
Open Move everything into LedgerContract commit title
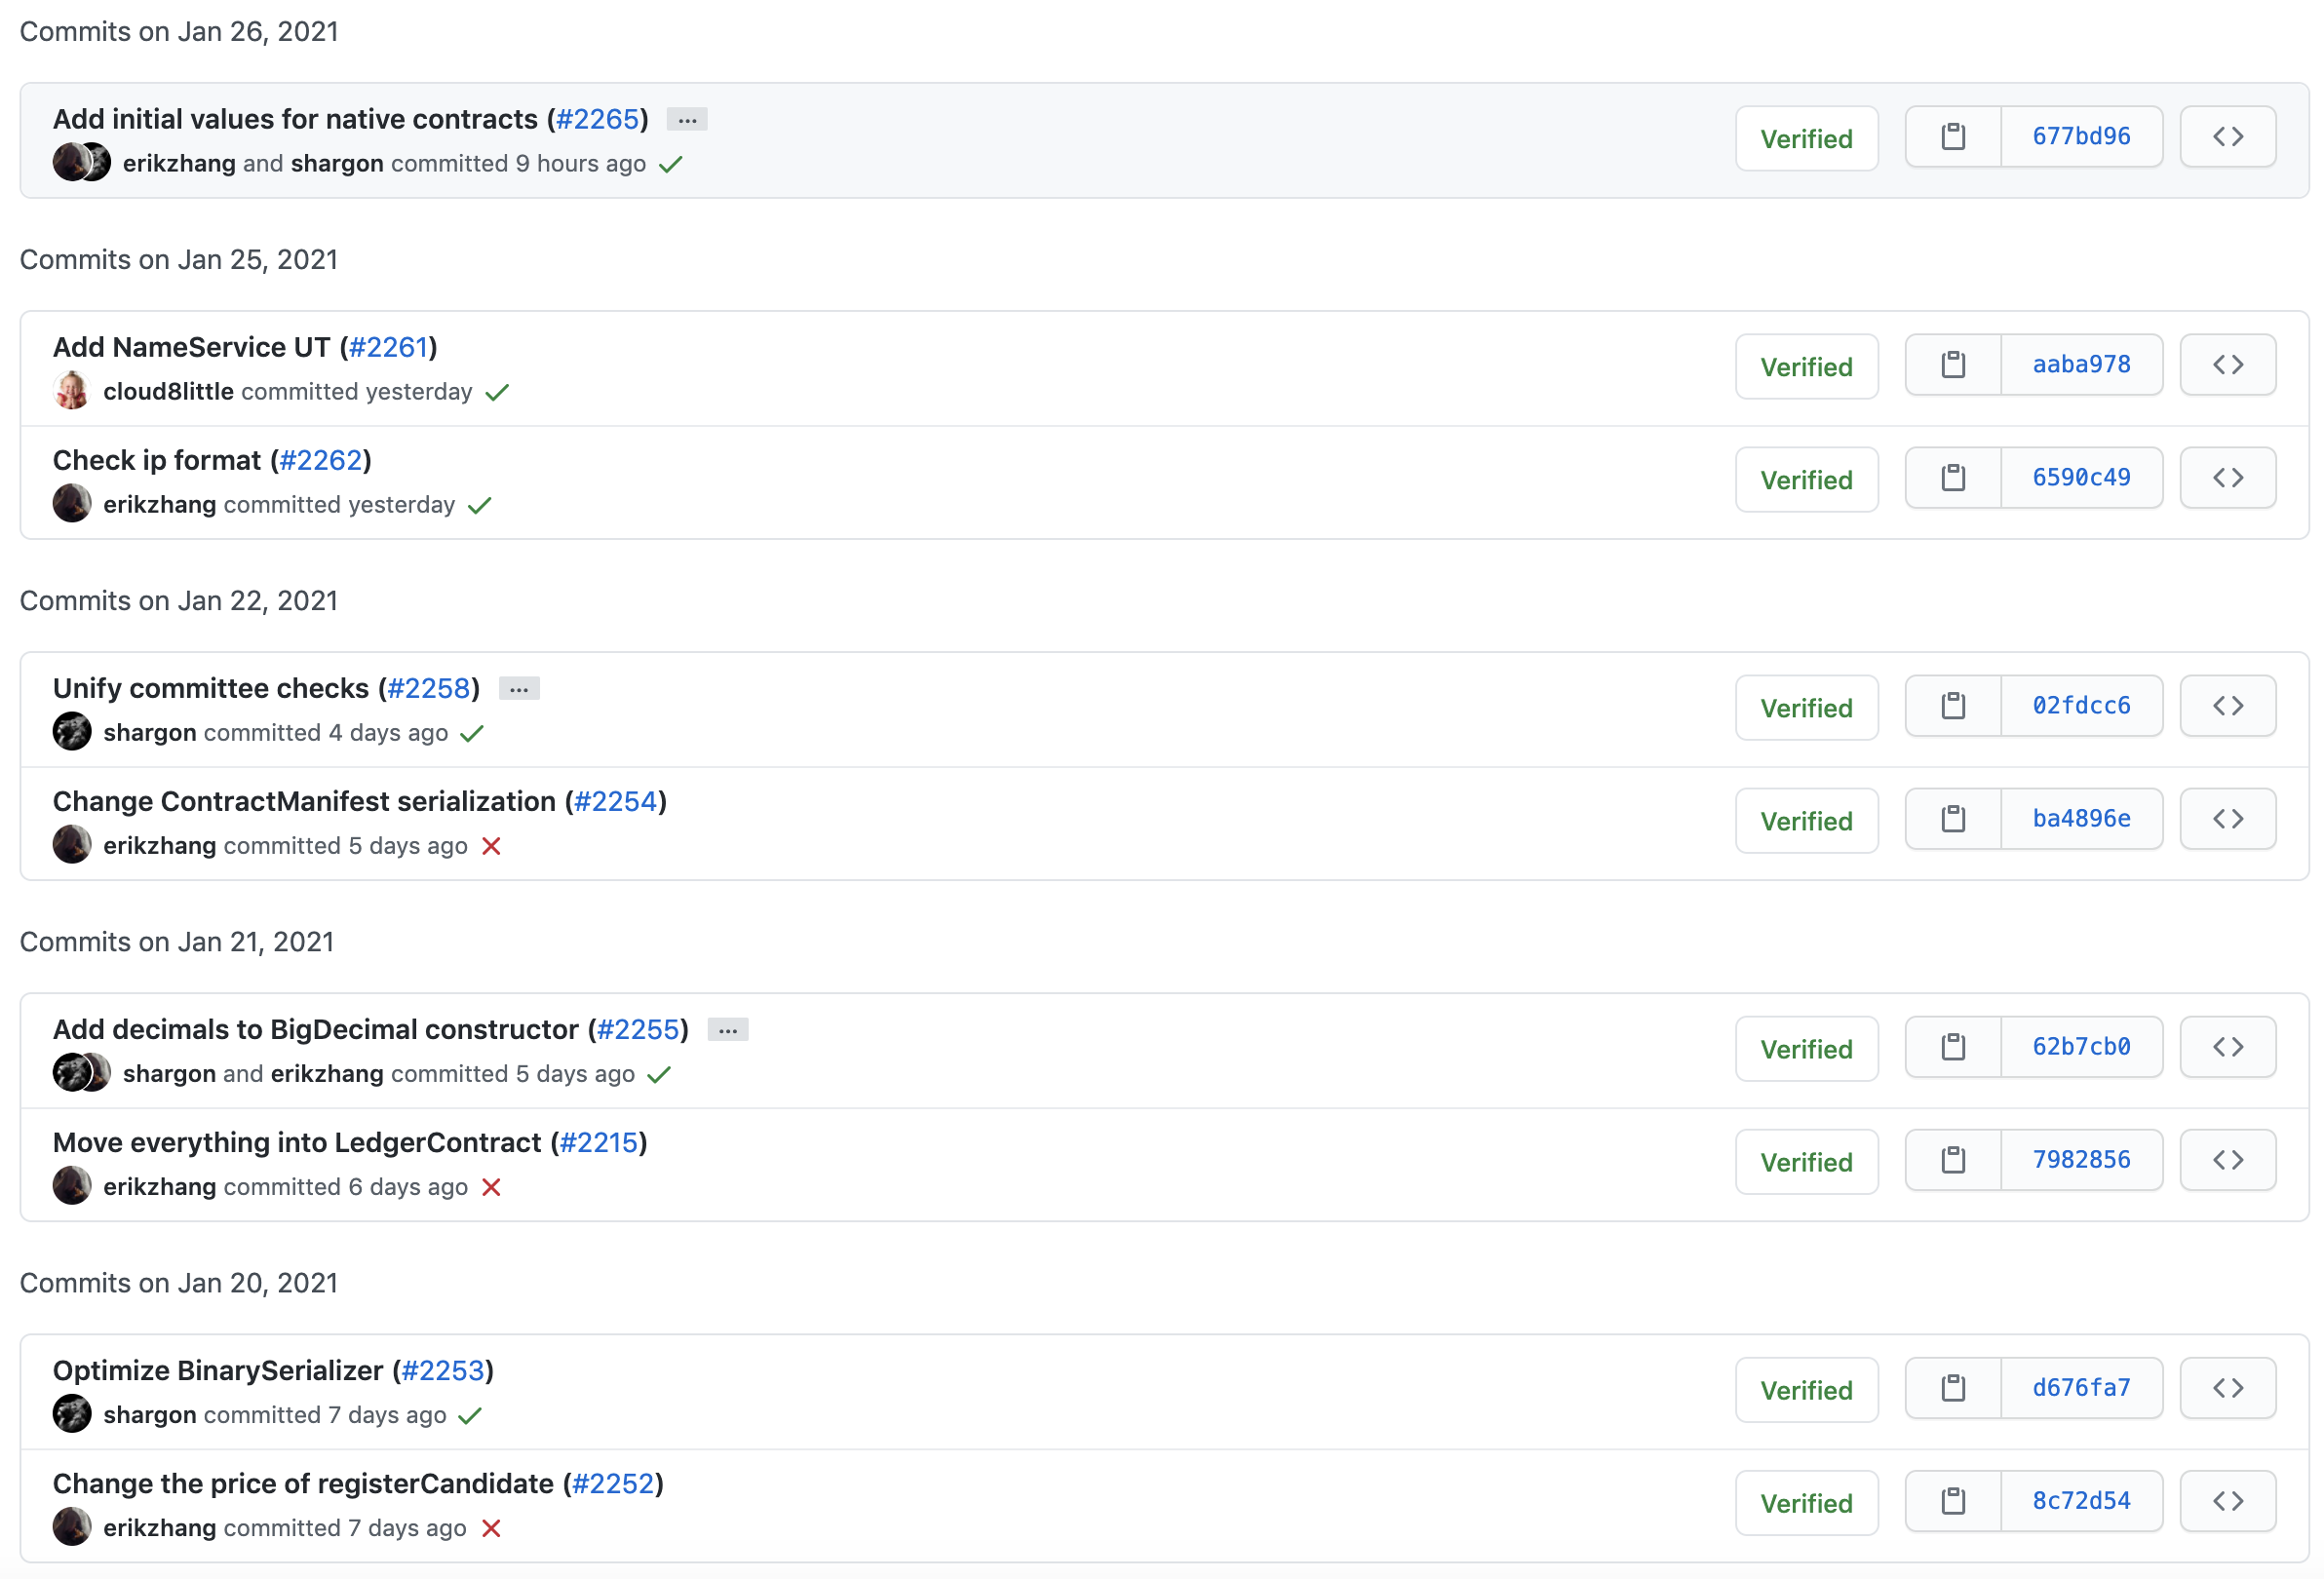coord(296,1143)
